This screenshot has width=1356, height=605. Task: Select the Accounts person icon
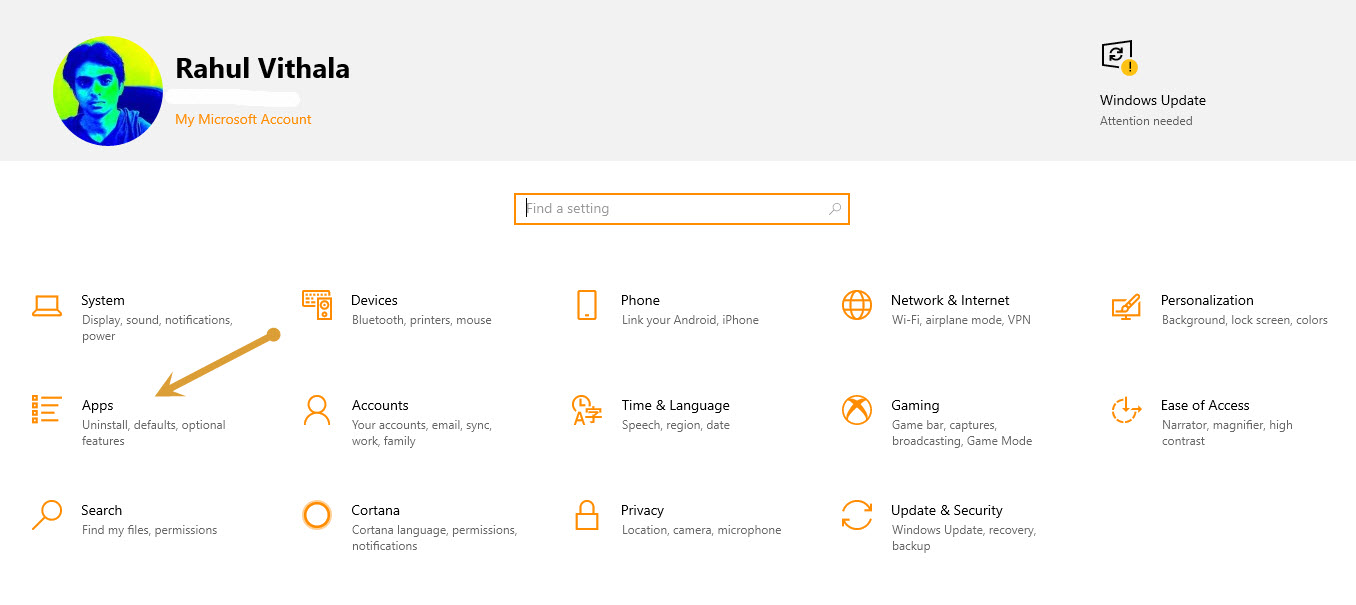(317, 410)
